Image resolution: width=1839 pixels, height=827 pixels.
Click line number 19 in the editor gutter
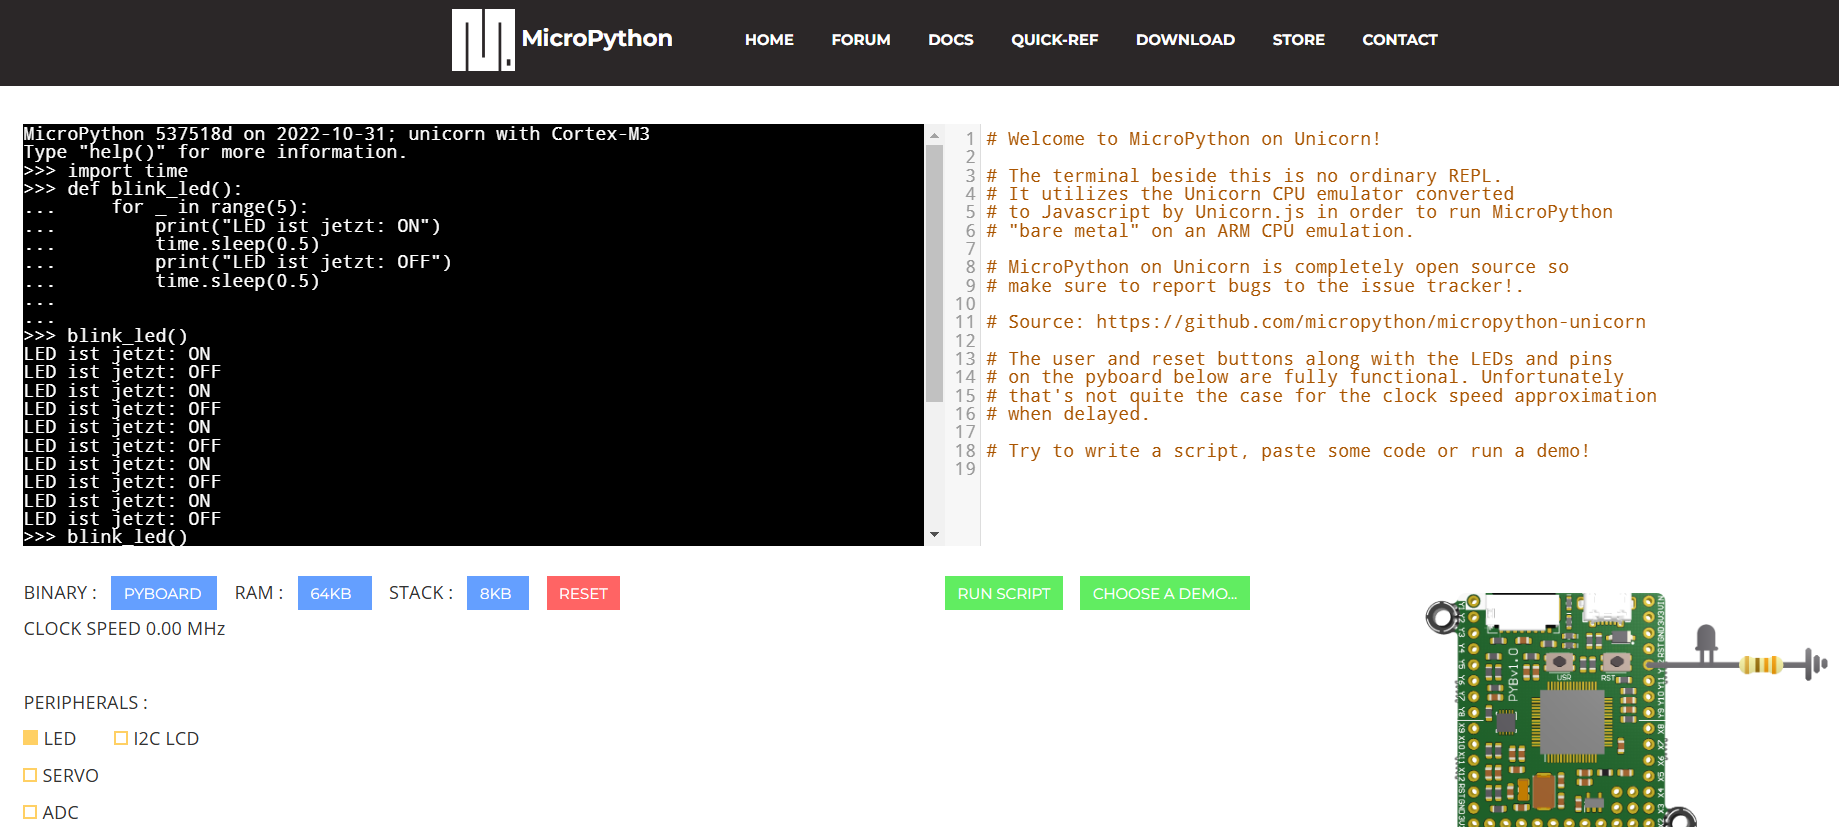[x=965, y=469]
